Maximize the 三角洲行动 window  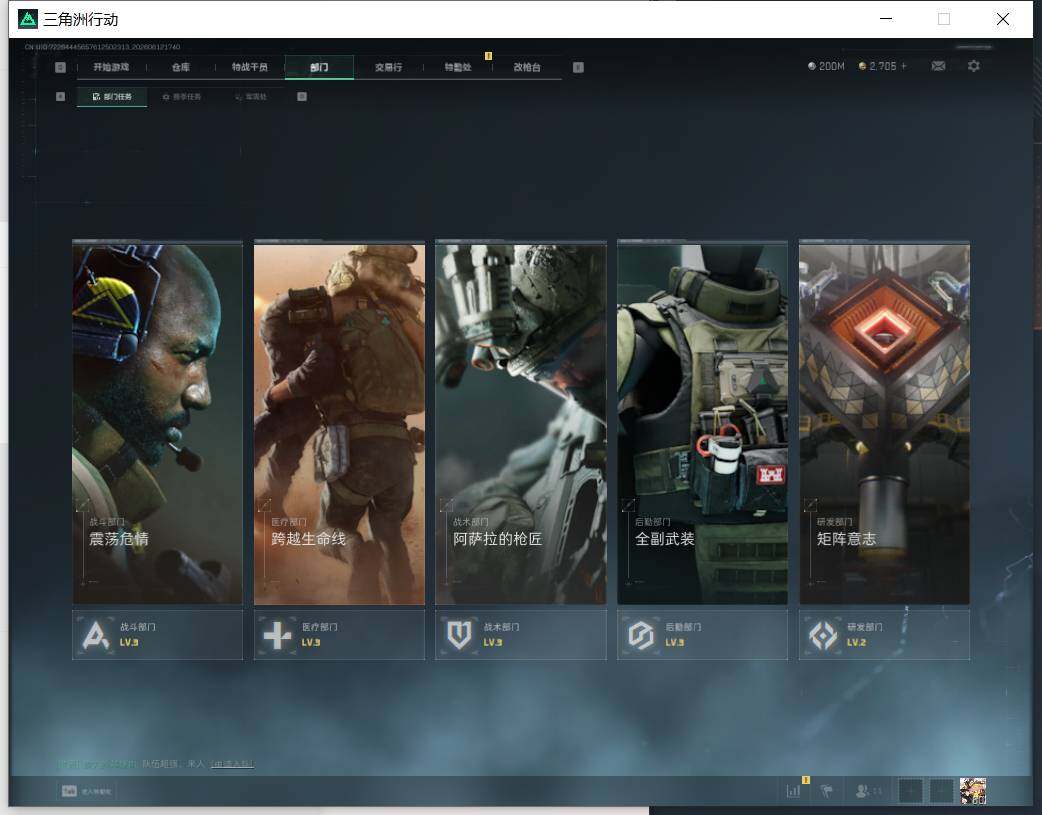coord(944,19)
